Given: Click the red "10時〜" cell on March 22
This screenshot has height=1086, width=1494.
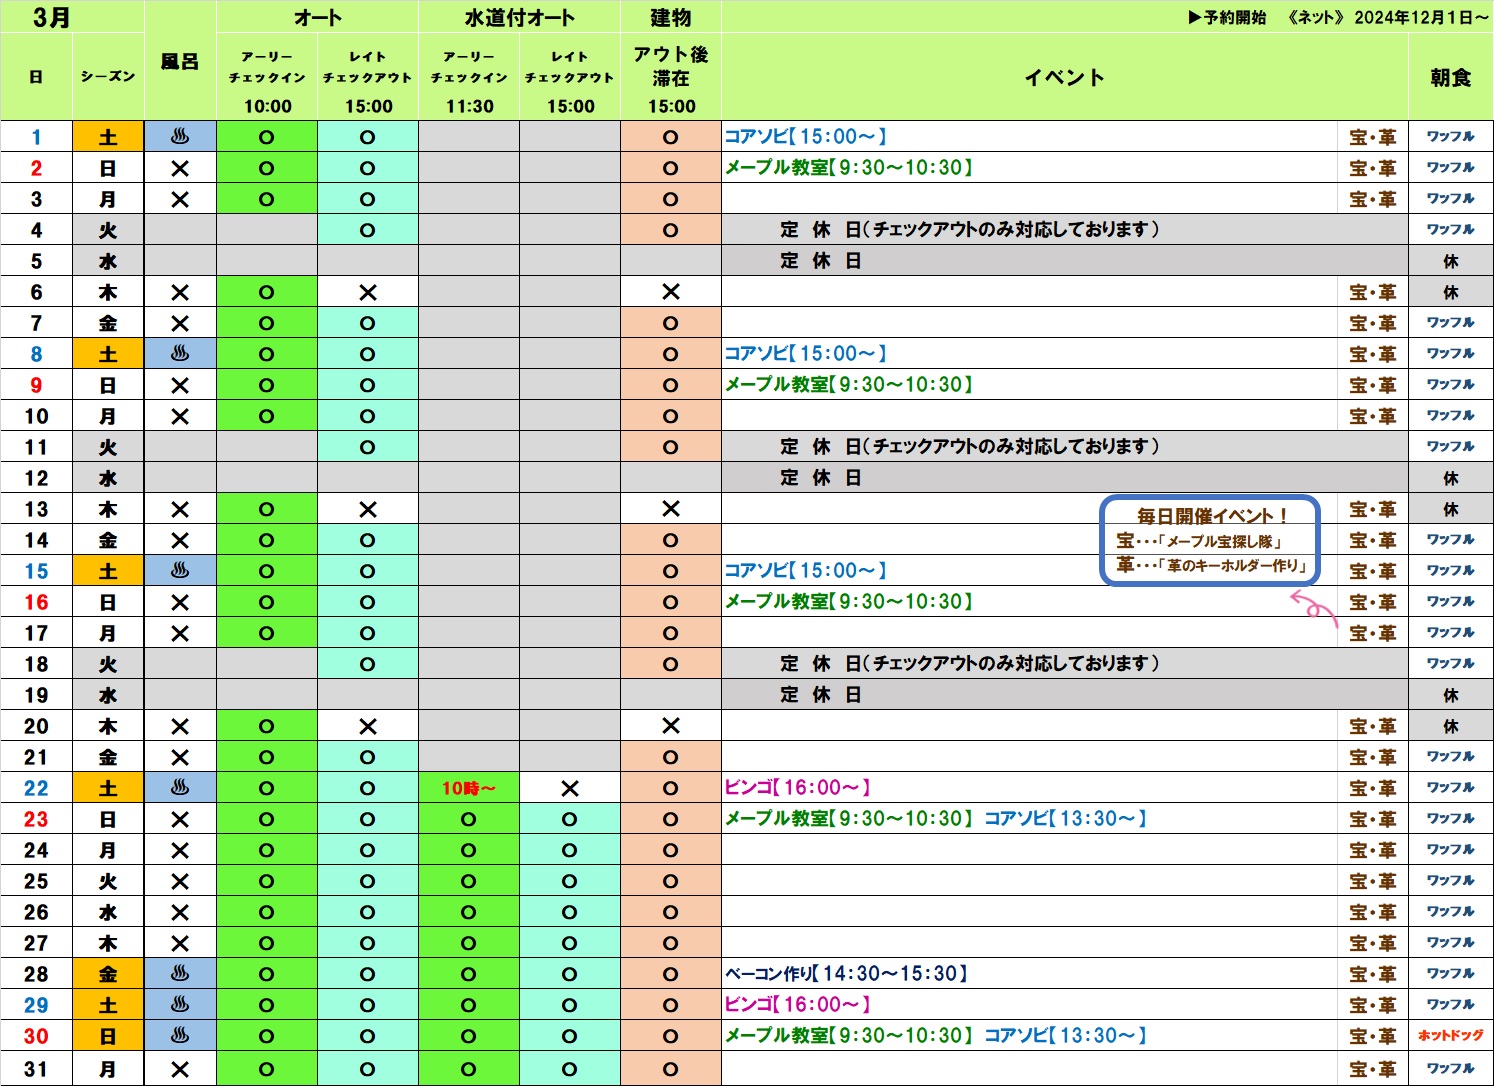Looking at the screenshot, I should tap(469, 788).
